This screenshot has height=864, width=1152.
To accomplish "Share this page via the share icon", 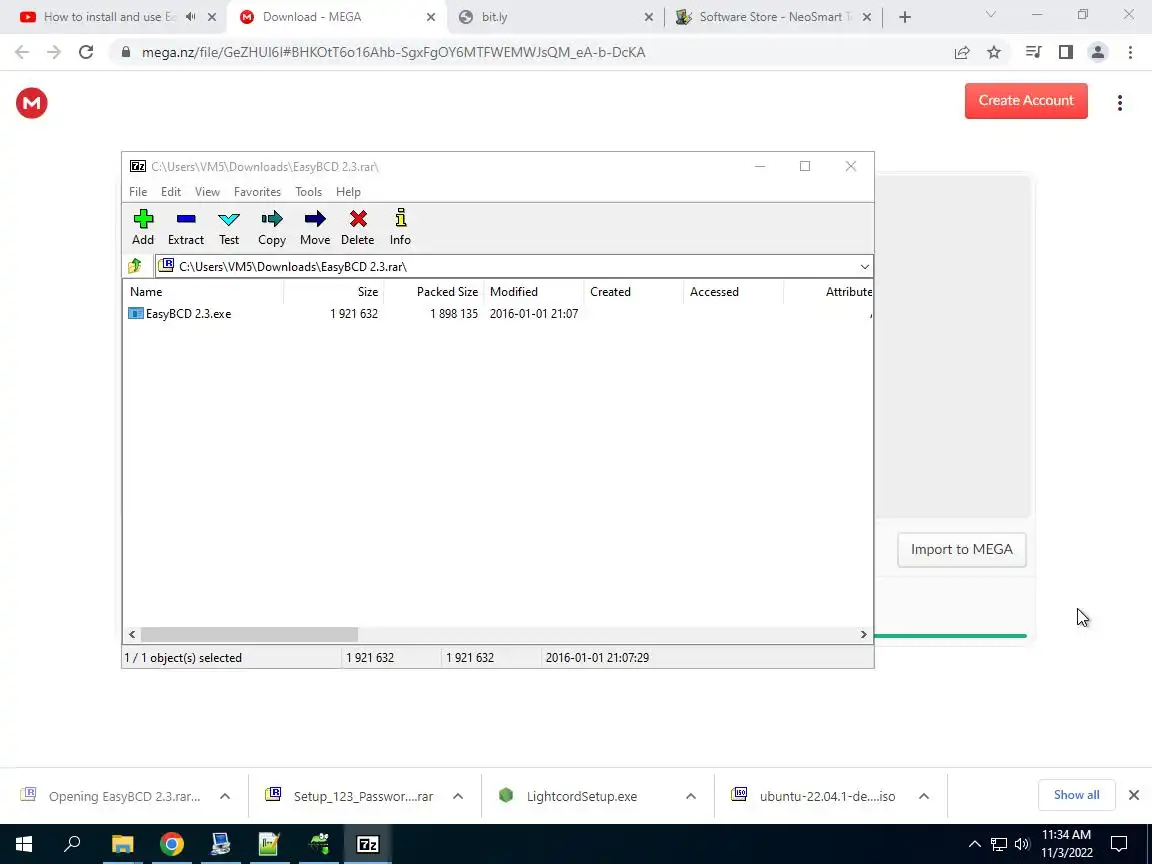I will pos(962,52).
